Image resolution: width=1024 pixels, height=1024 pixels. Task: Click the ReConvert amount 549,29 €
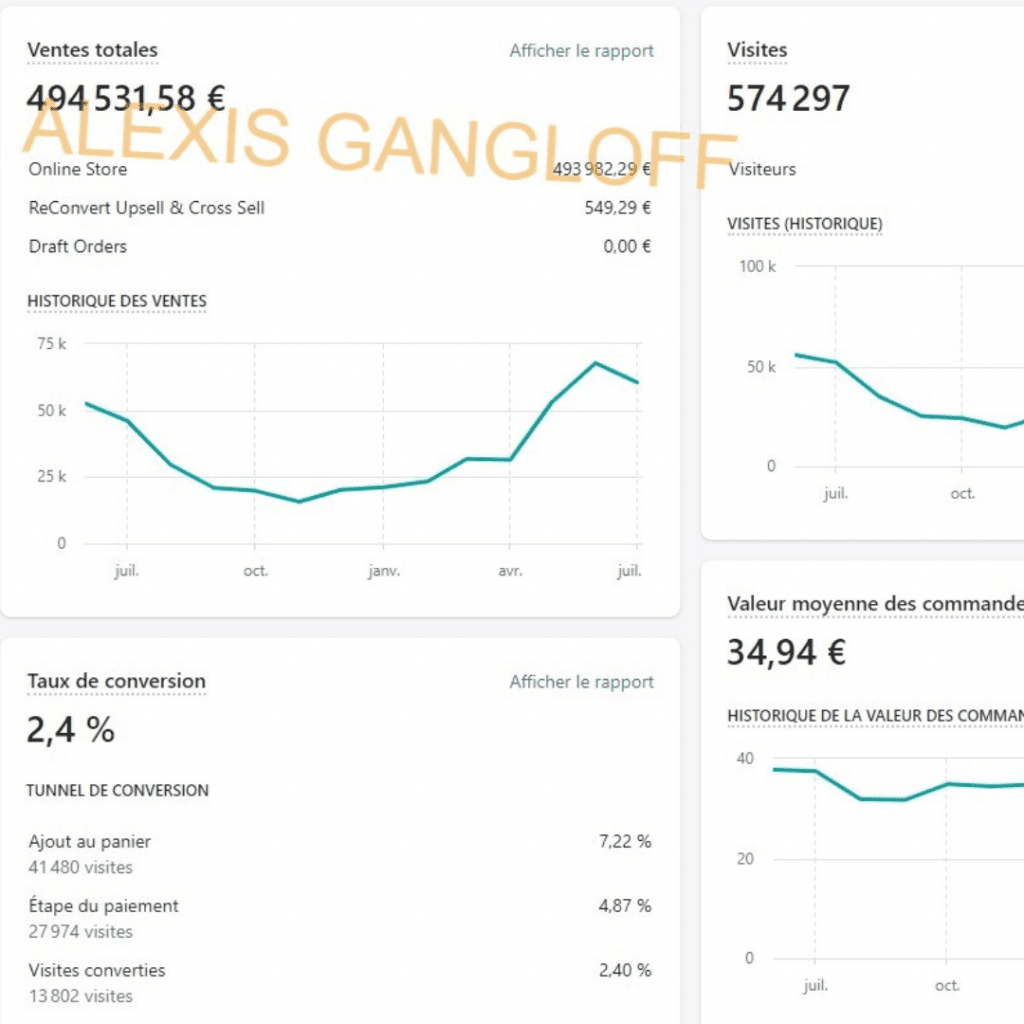tap(618, 208)
